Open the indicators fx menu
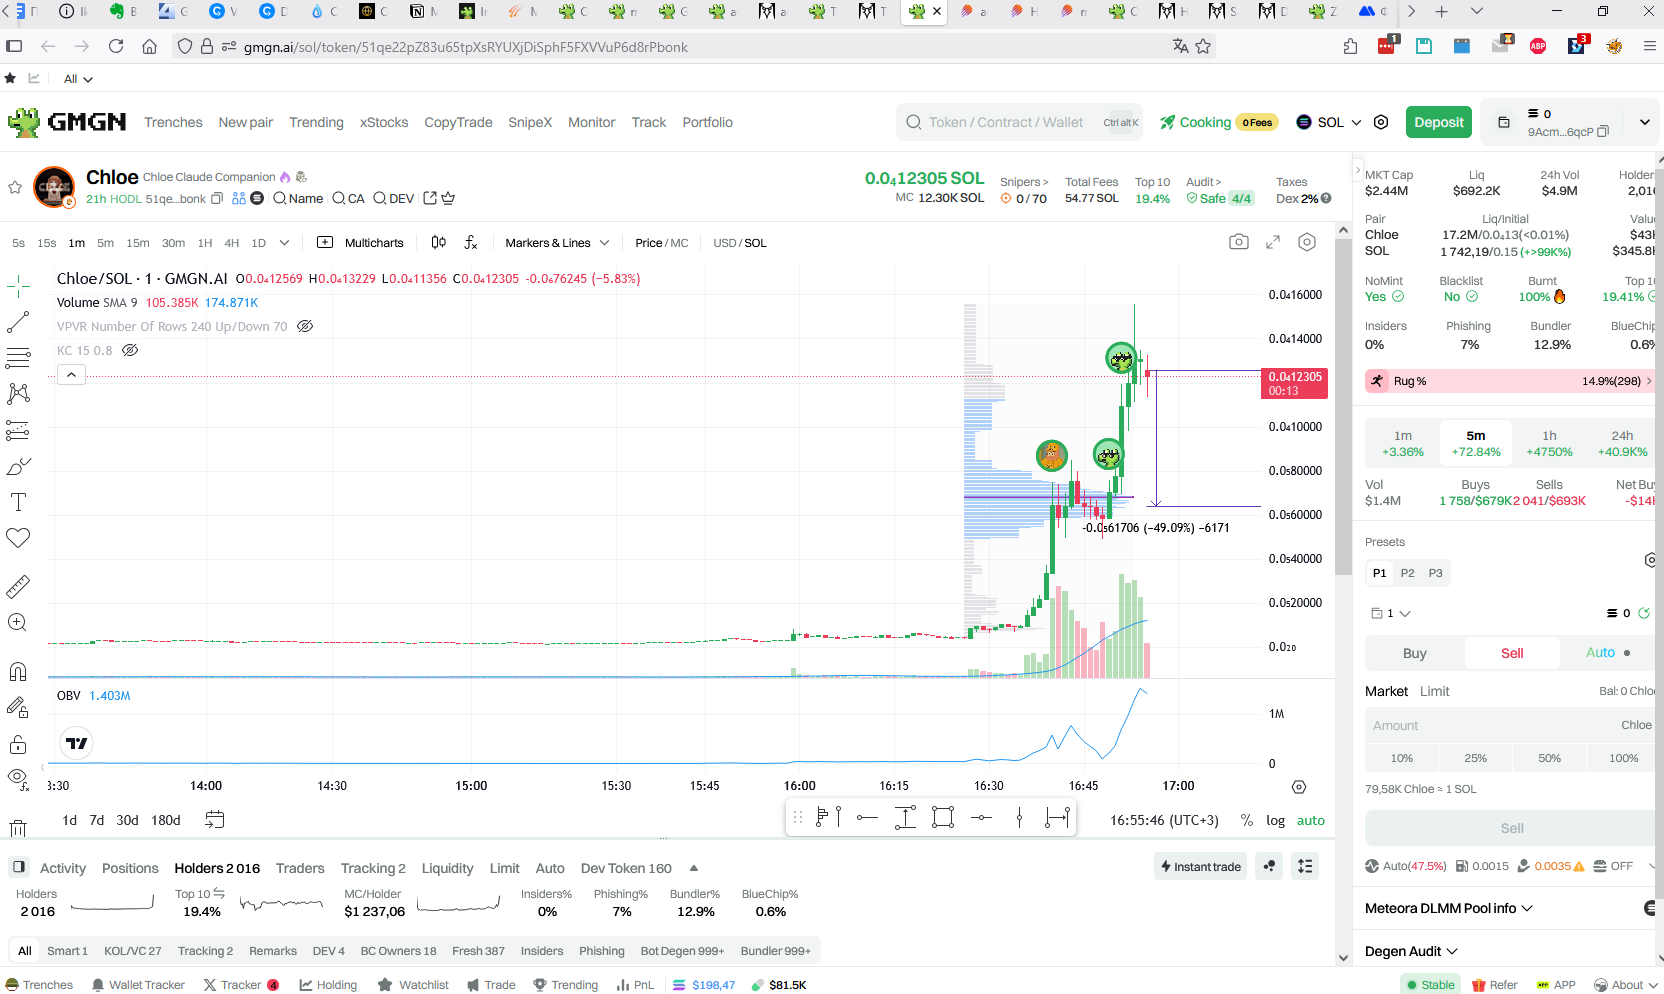 click(471, 242)
